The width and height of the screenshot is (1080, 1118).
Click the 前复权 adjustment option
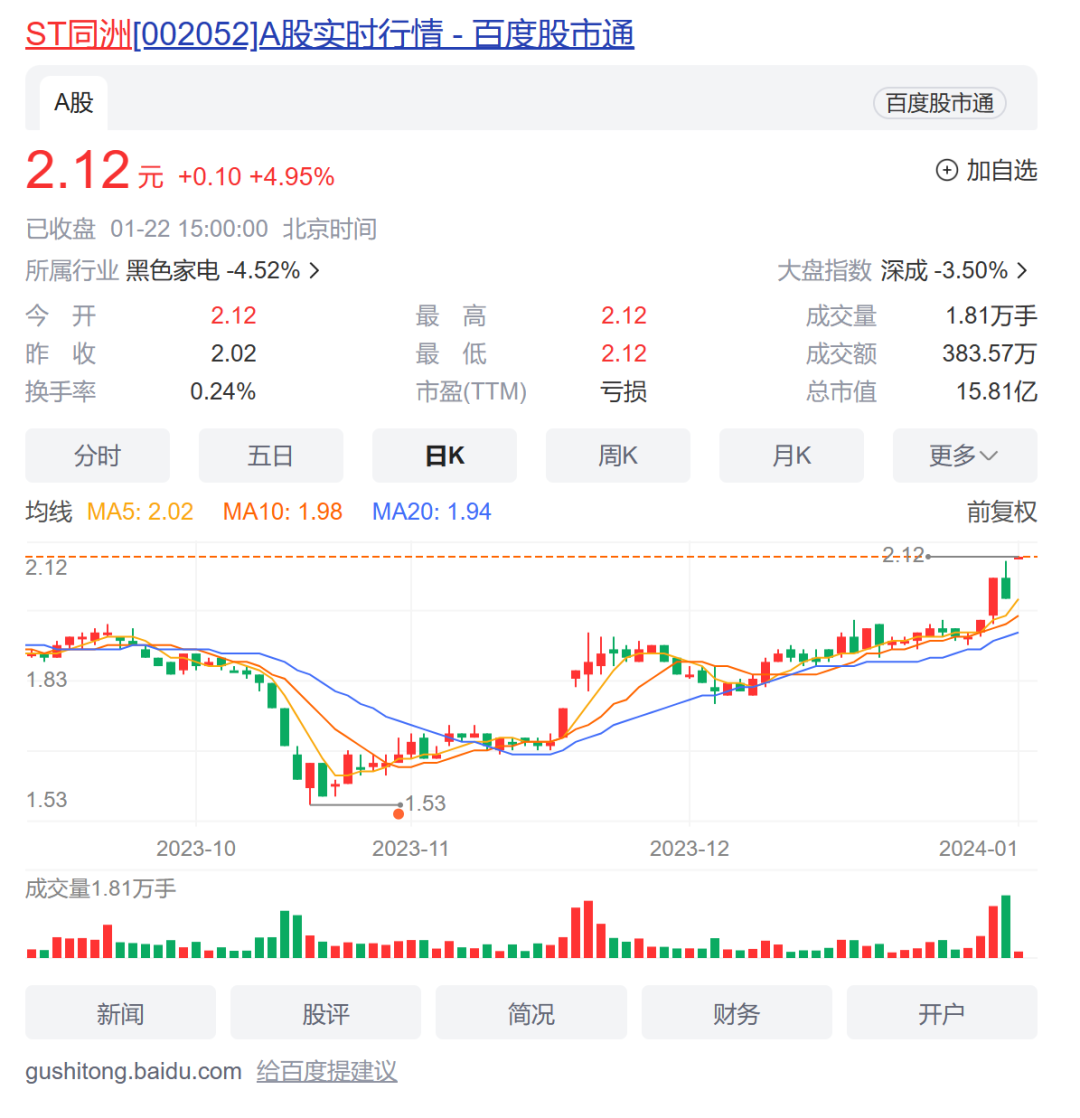[x=1002, y=512]
